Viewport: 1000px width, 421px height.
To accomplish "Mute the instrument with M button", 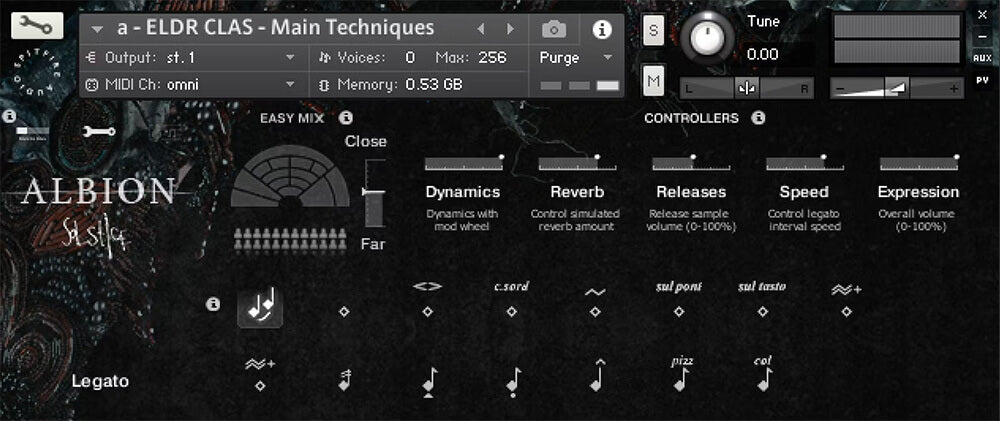I will pos(653,80).
